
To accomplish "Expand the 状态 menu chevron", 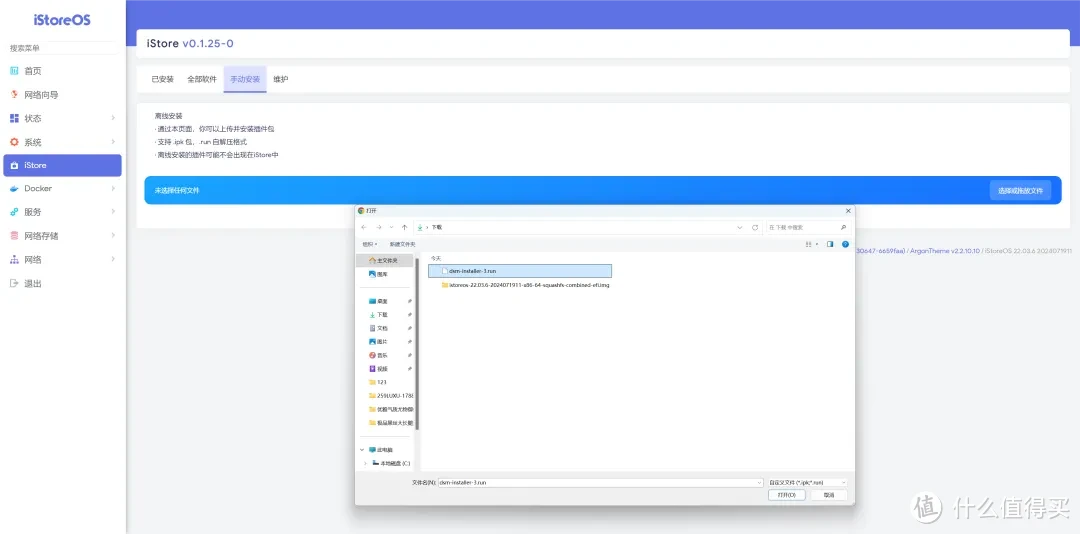I will [x=113, y=119].
